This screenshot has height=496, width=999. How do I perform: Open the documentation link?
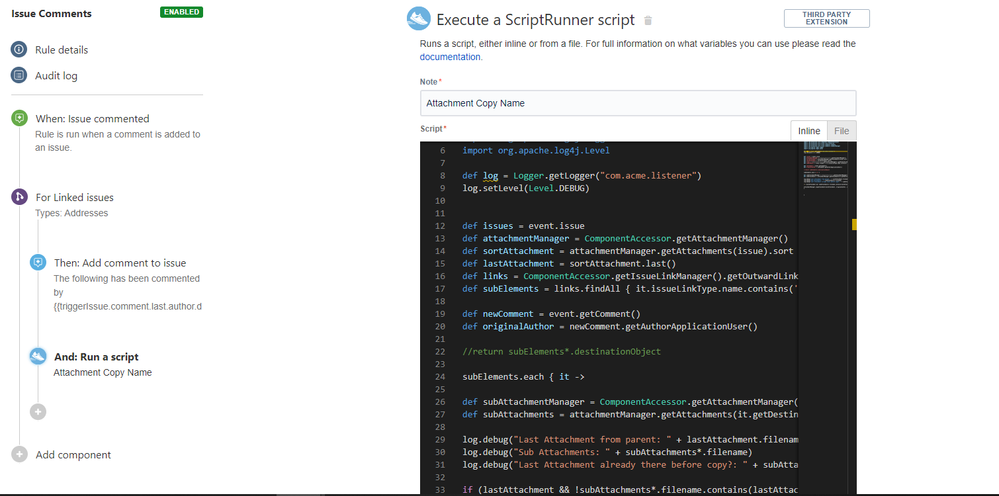[x=450, y=57]
